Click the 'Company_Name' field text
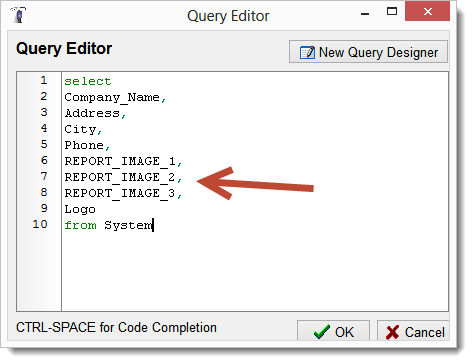This screenshot has height=363, width=472. click(112, 97)
